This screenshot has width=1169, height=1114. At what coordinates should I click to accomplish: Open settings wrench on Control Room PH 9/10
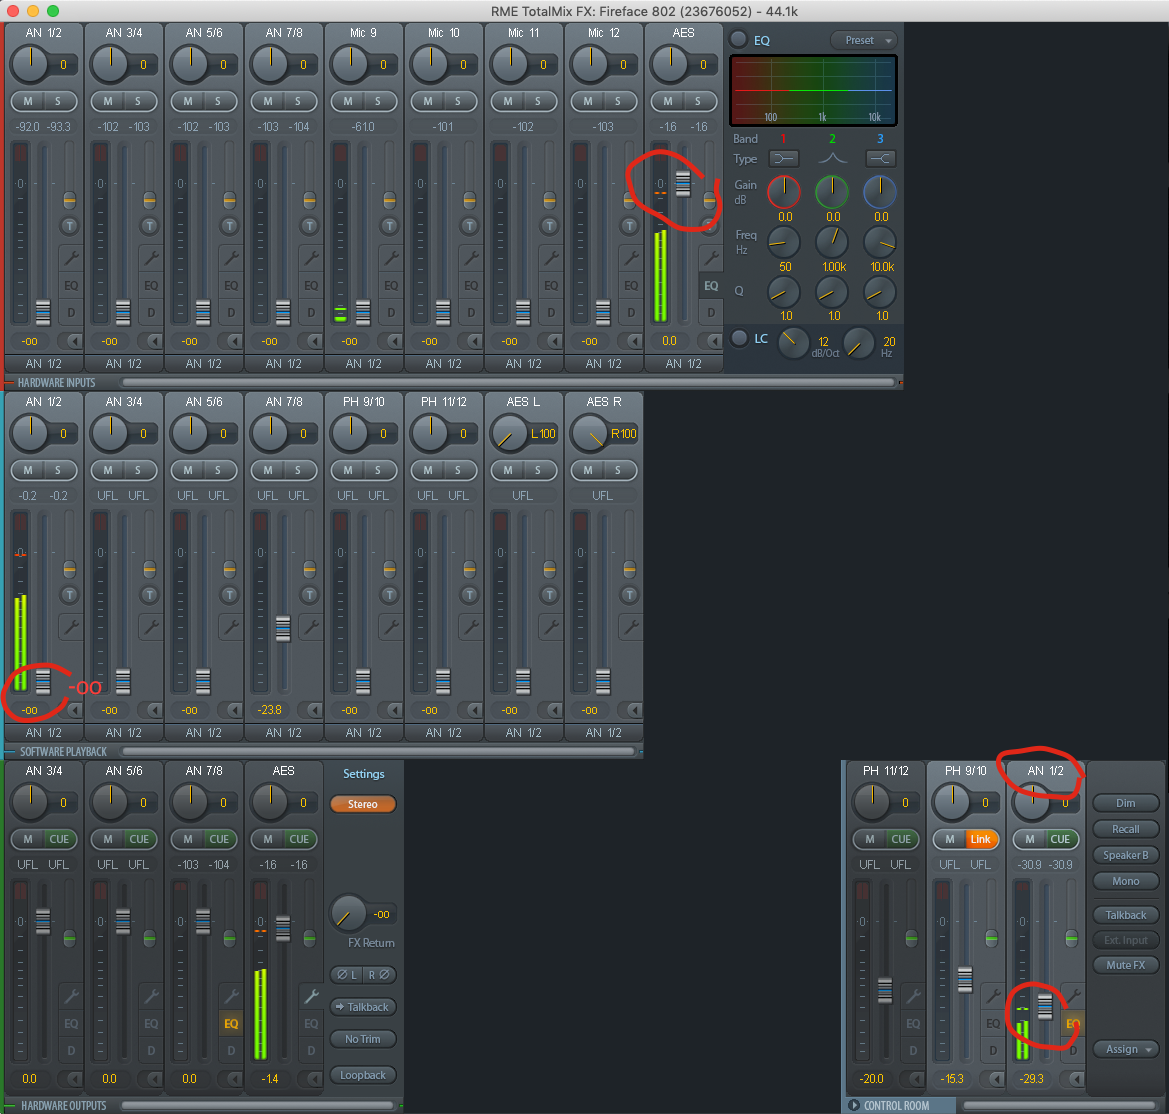[992, 996]
